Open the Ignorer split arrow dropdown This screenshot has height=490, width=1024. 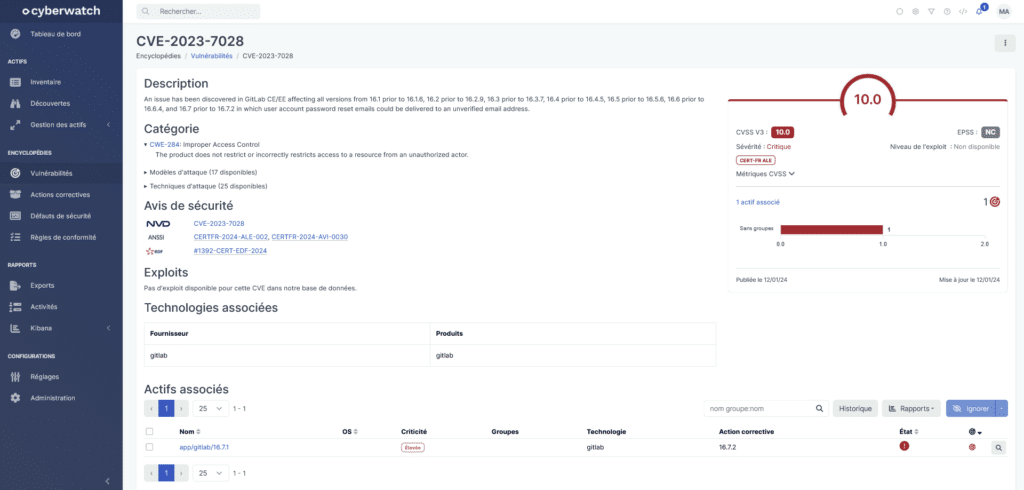pyautogui.click(x=1001, y=409)
